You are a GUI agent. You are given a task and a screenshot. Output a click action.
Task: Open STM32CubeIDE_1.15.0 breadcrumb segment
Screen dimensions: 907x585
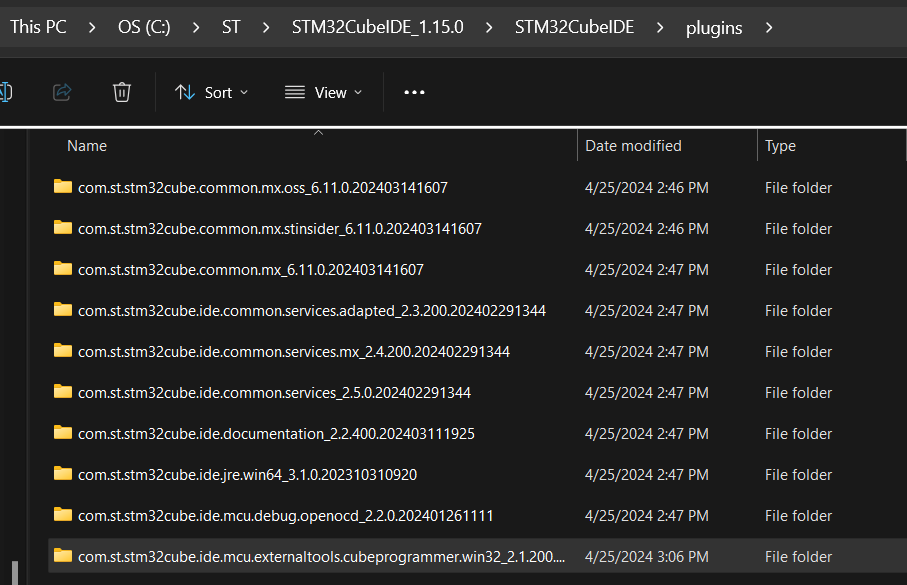point(377,27)
